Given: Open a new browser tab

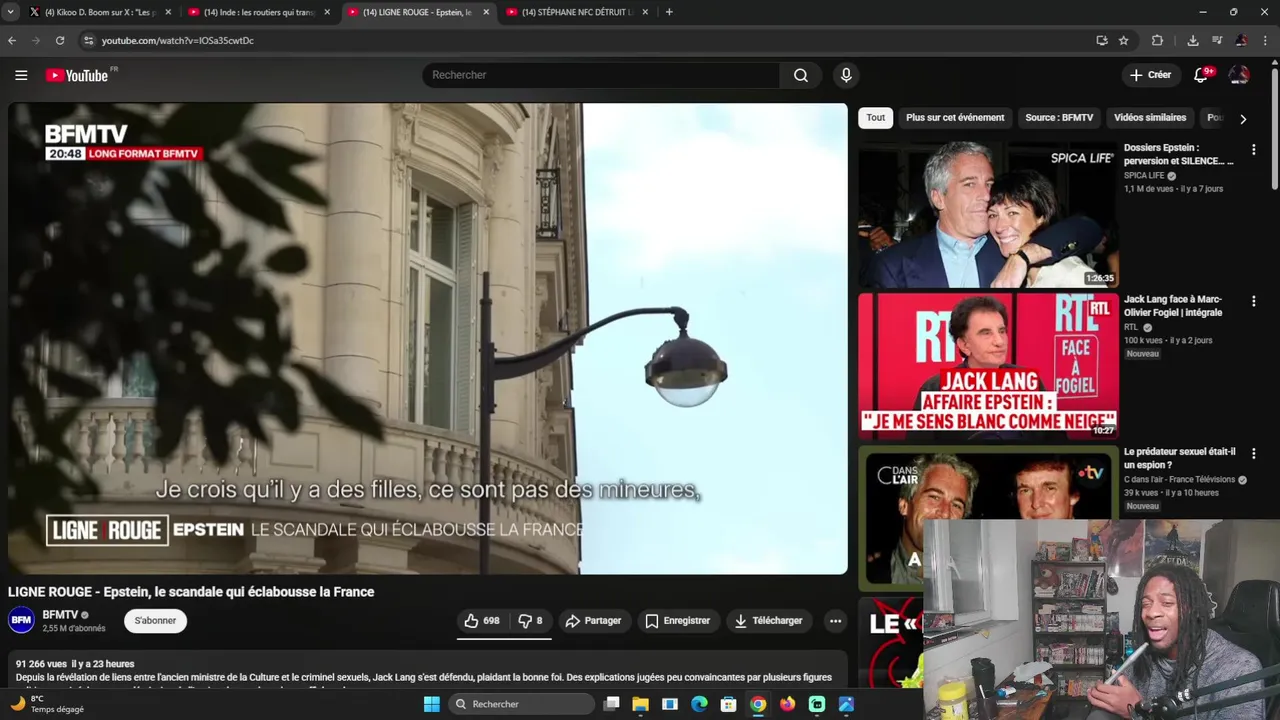Looking at the screenshot, I should click(x=669, y=12).
